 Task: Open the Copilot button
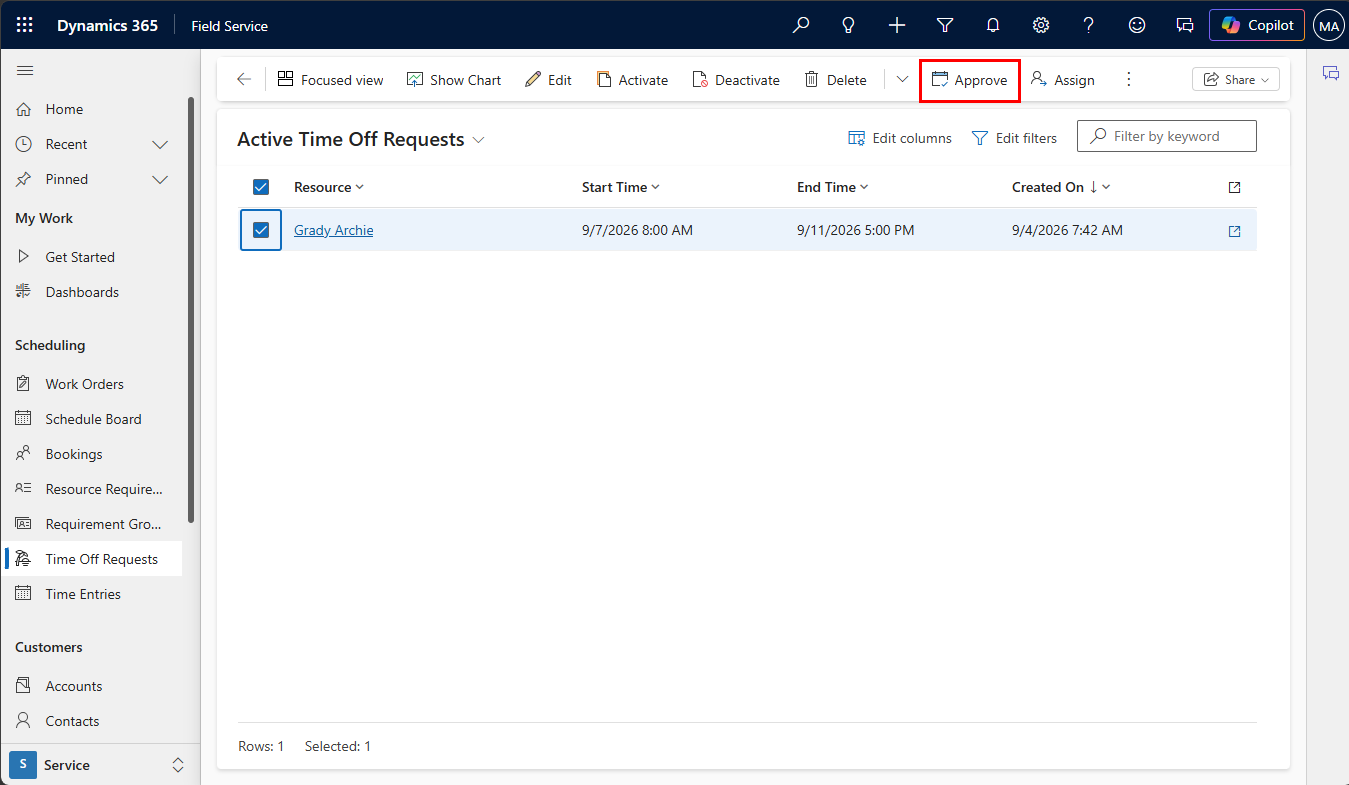click(x=1257, y=25)
